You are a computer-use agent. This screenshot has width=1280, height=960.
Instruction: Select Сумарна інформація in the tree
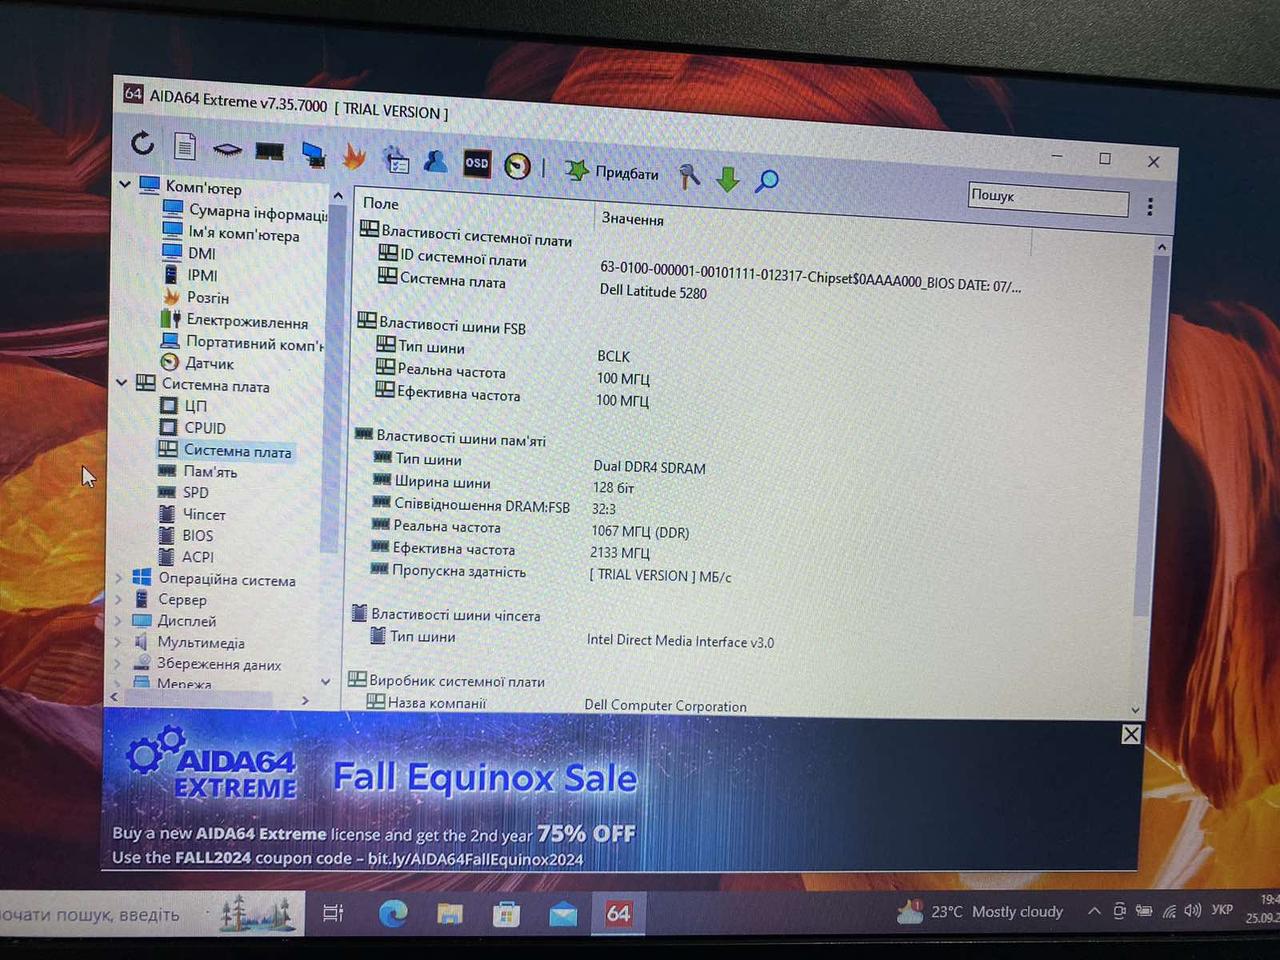pyautogui.click(x=246, y=211)
